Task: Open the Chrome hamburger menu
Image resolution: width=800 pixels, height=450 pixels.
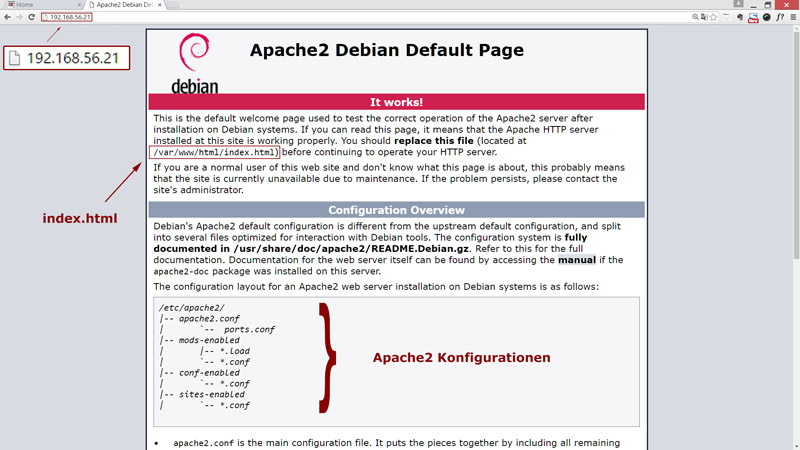Action: tap(793, 17)
